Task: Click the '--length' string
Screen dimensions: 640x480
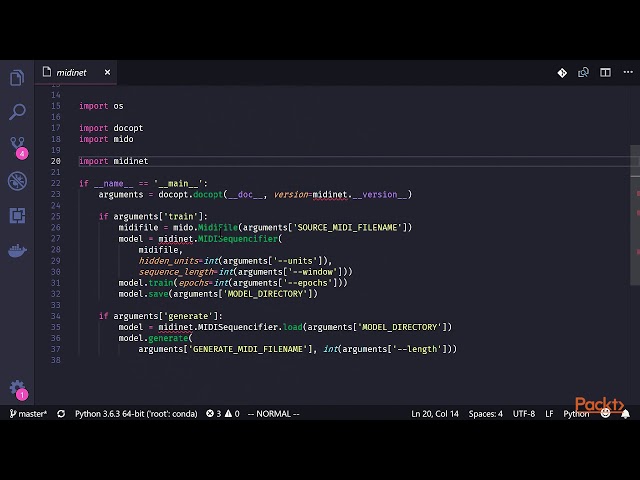Action: (x=415, y=349)
